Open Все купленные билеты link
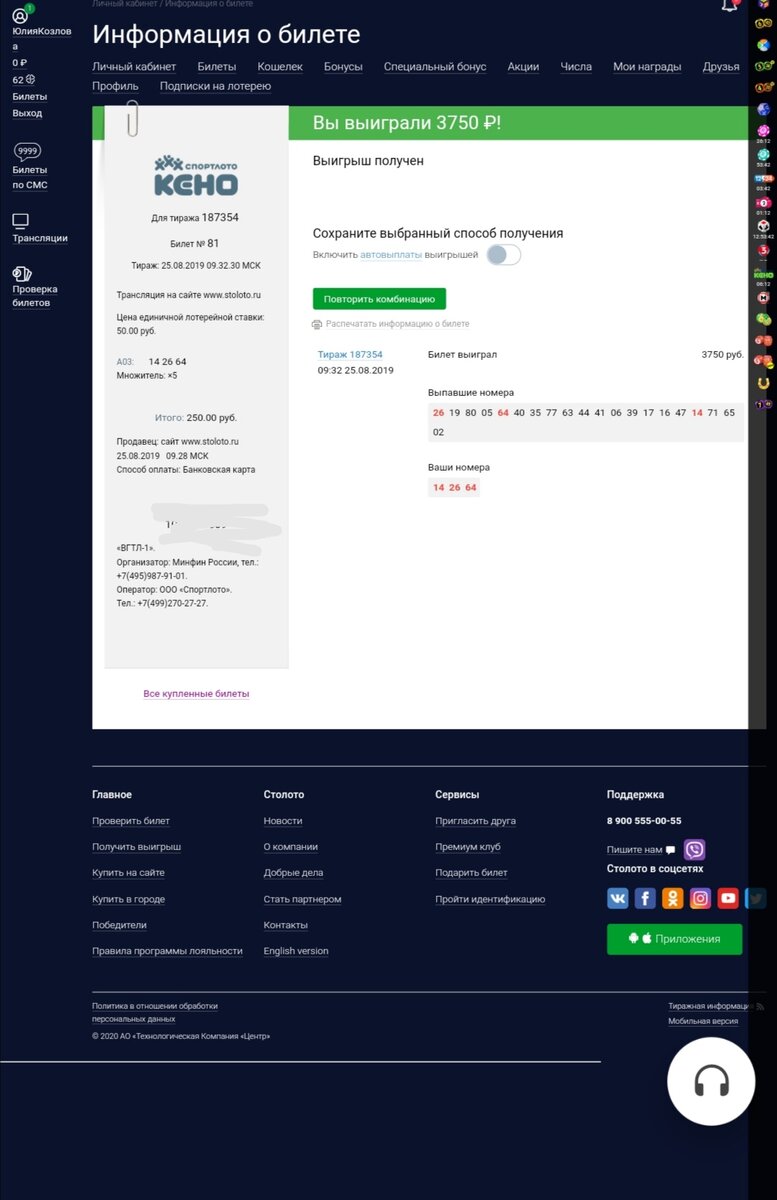The image size is (777, 1200). [x=196, y=694]
